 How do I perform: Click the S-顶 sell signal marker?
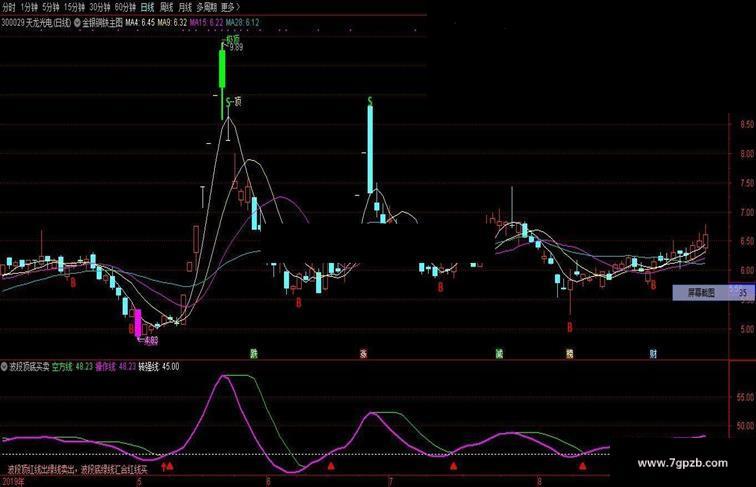(x=233, y=102)
